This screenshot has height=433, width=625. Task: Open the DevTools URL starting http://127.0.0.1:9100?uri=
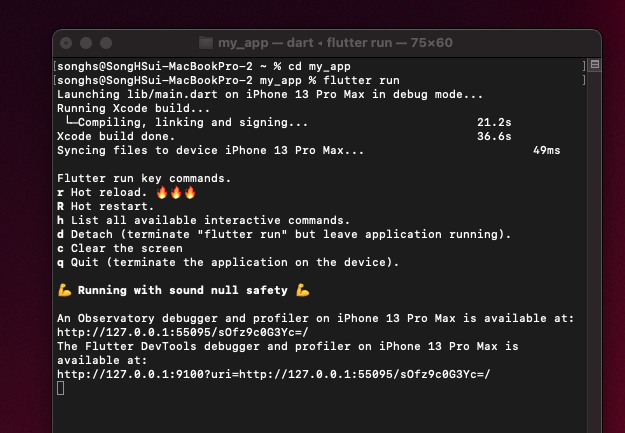[x=273, y=374]
